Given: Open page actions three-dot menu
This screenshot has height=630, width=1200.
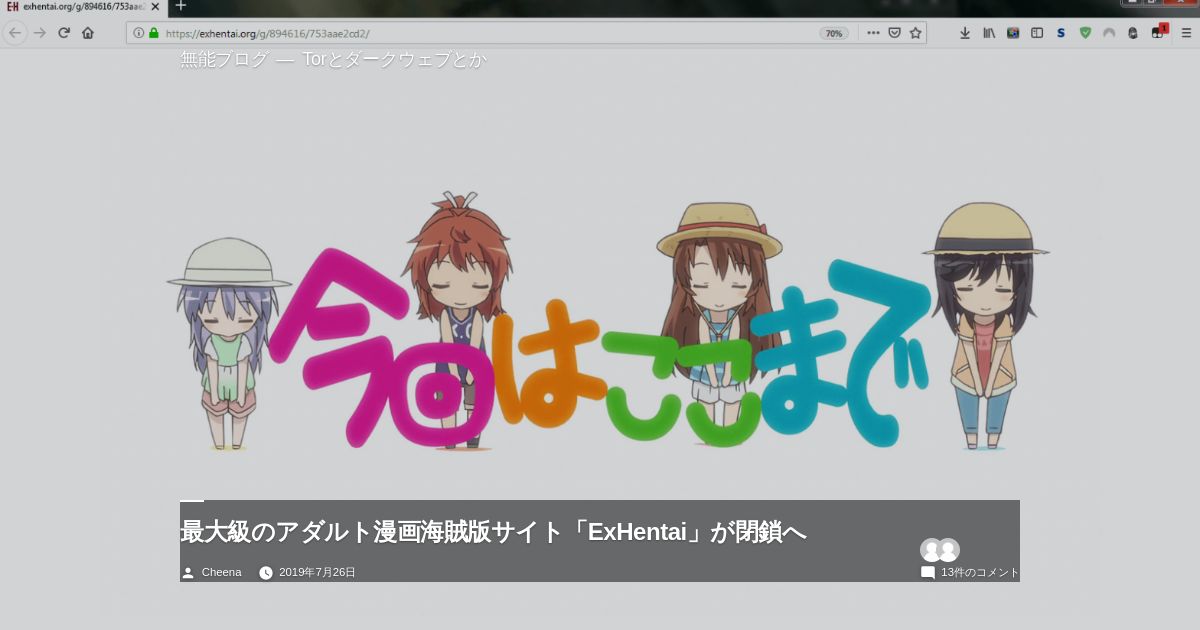Looking at the screenshot, I should tap(873, 33).
